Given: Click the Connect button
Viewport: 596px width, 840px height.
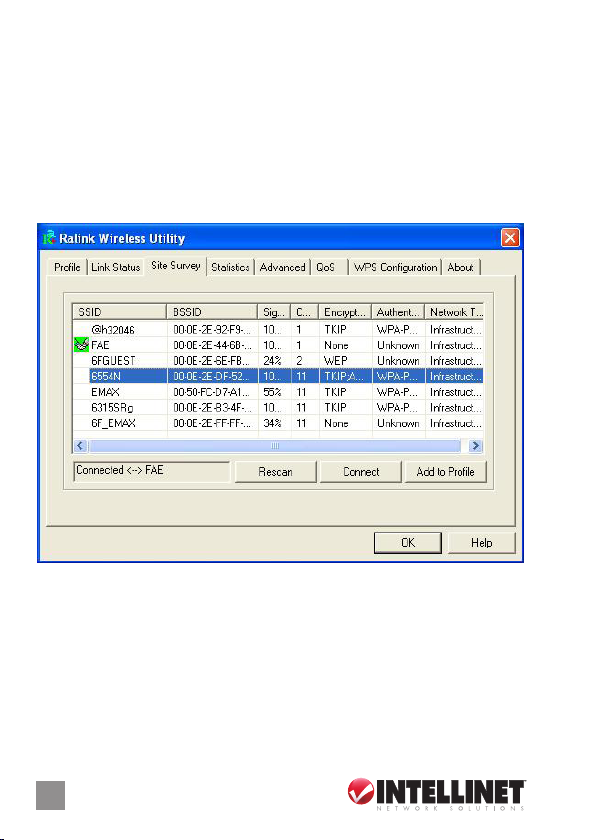Looking at the screenshot, I should coord(361,472).
